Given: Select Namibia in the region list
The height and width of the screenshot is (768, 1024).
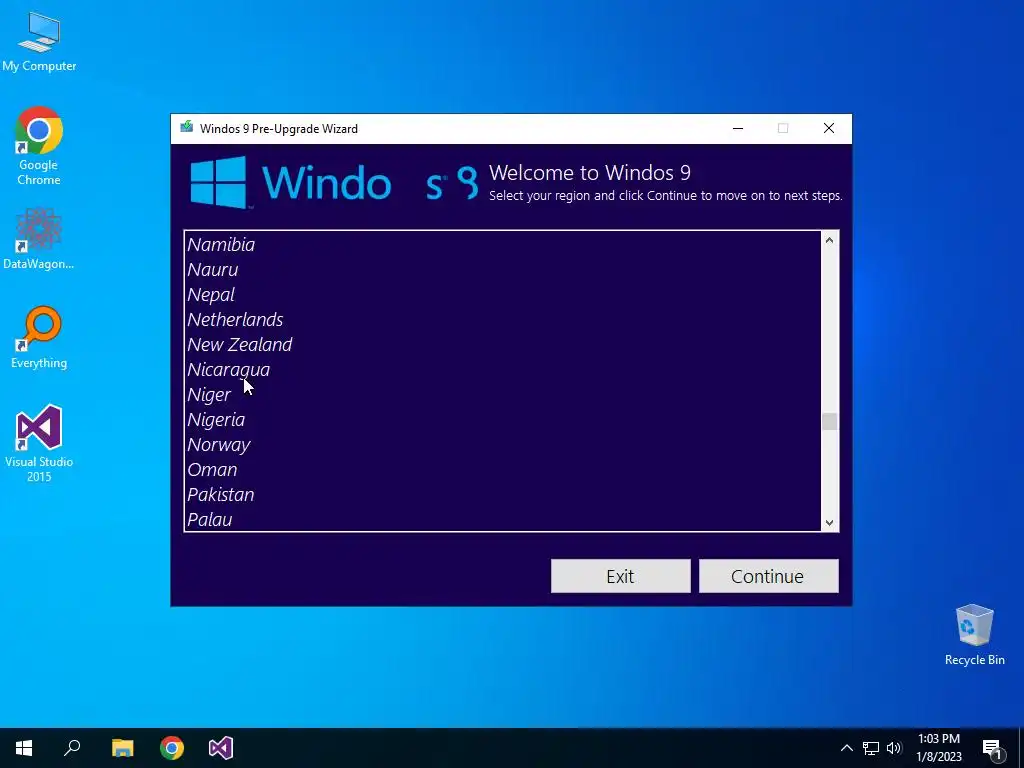Looking at the screenshot, I should 502,244.
